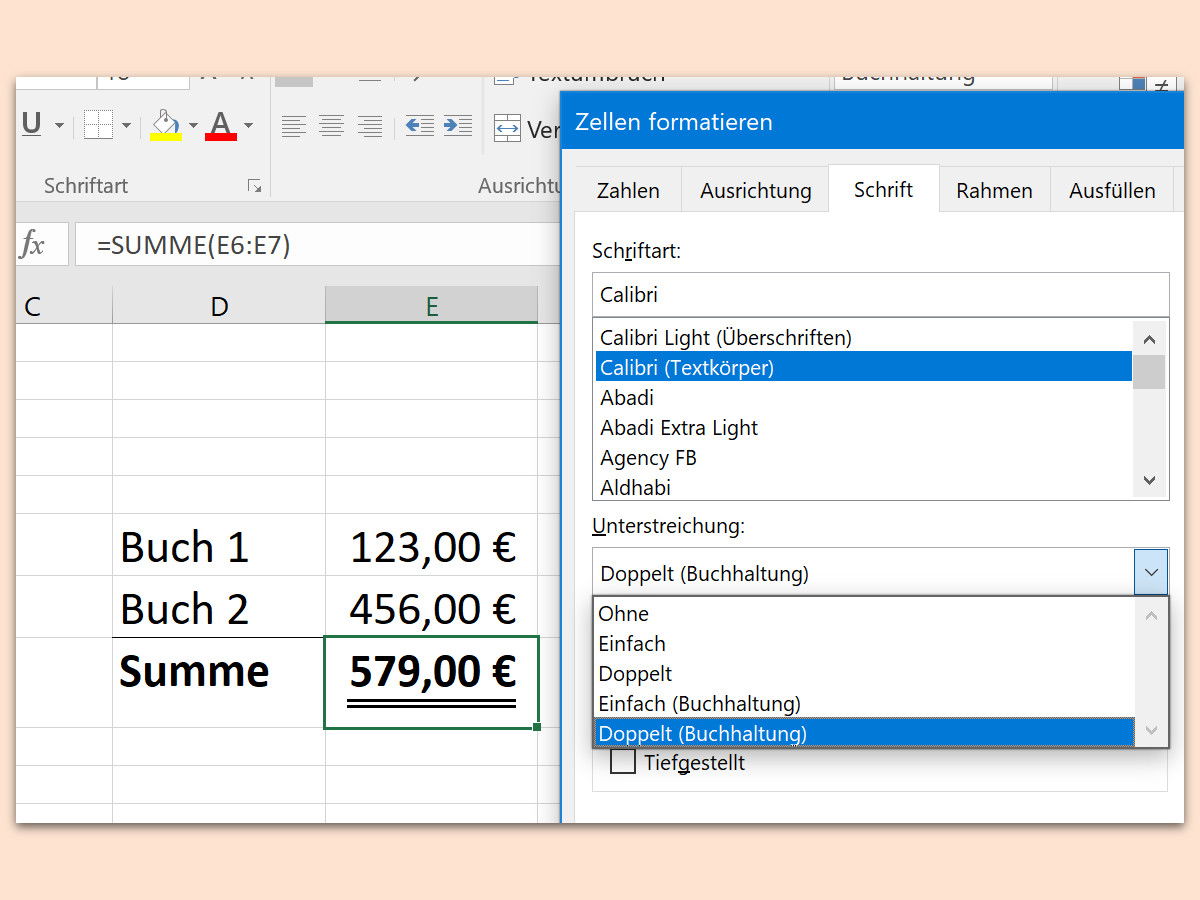Select 'Einfach' underline option

click(x=865, y=643)
